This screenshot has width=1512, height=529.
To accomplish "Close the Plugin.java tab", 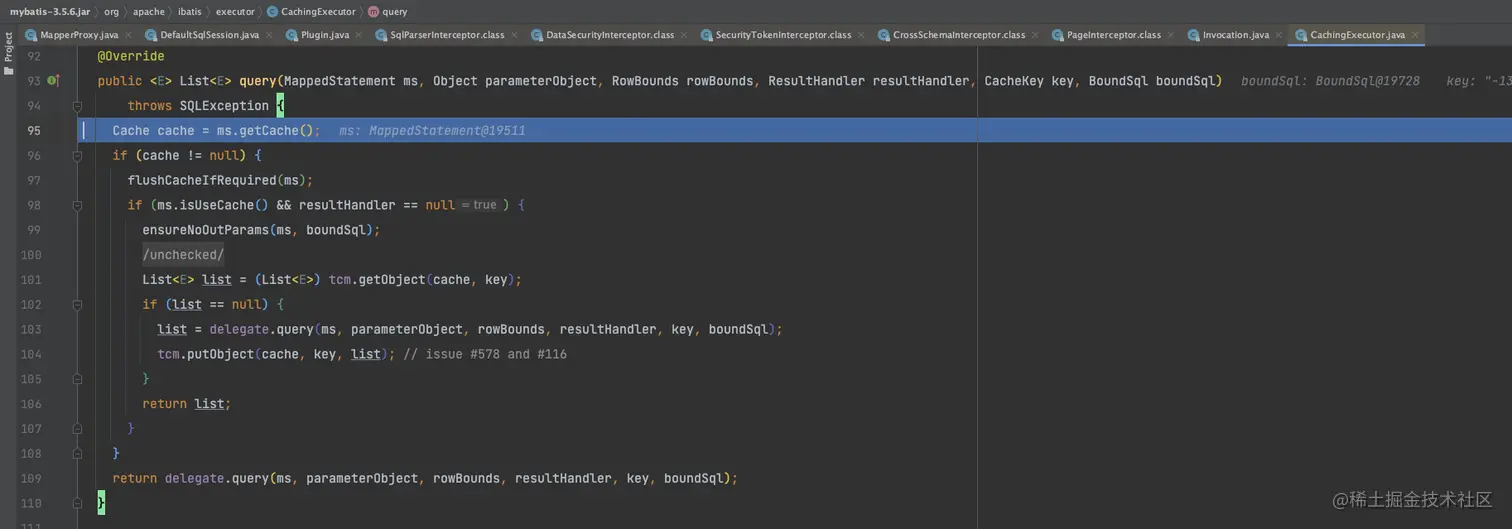I will click(360, 35).
